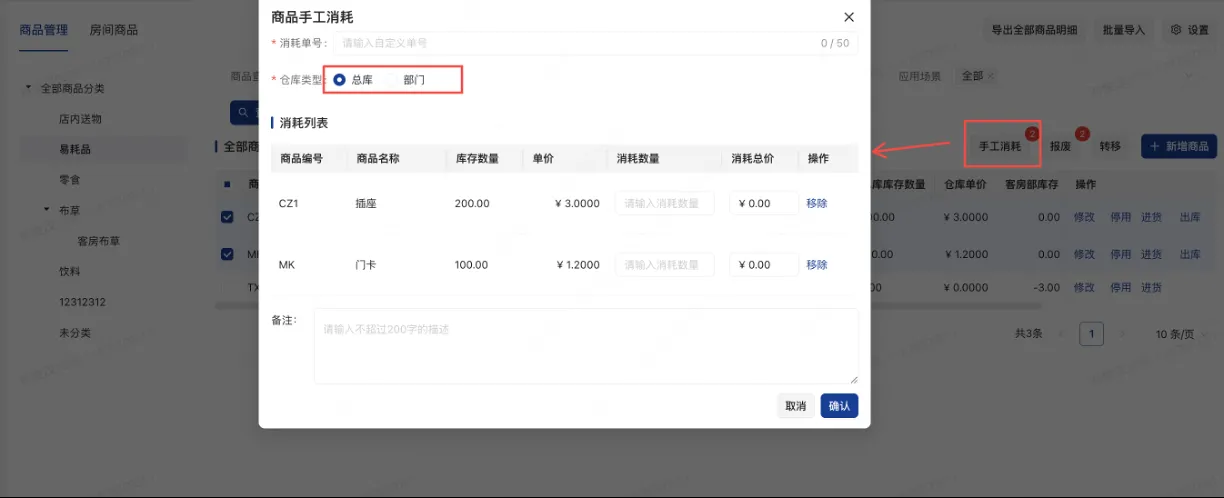The height and width of the screenshot is (498, 1224).
Task: Select 12312312 category
Action: point(82,302)
